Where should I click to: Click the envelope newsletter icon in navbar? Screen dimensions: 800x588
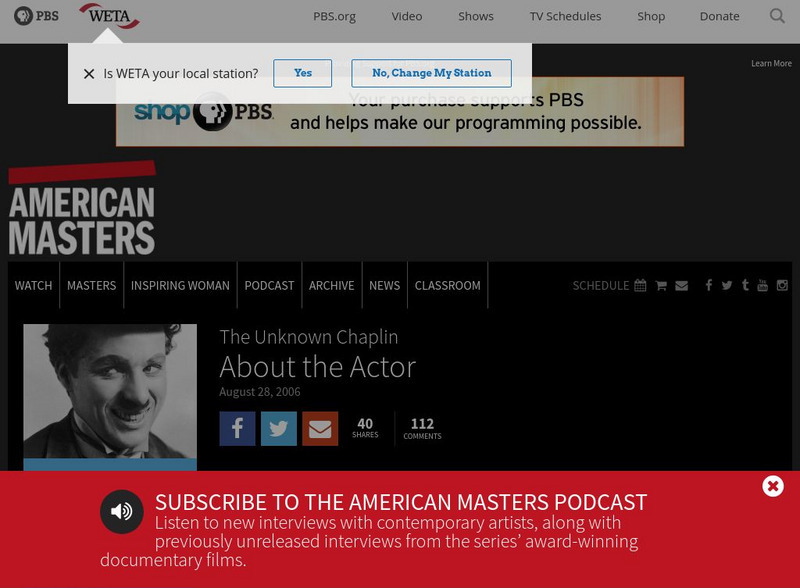(682, 285)
